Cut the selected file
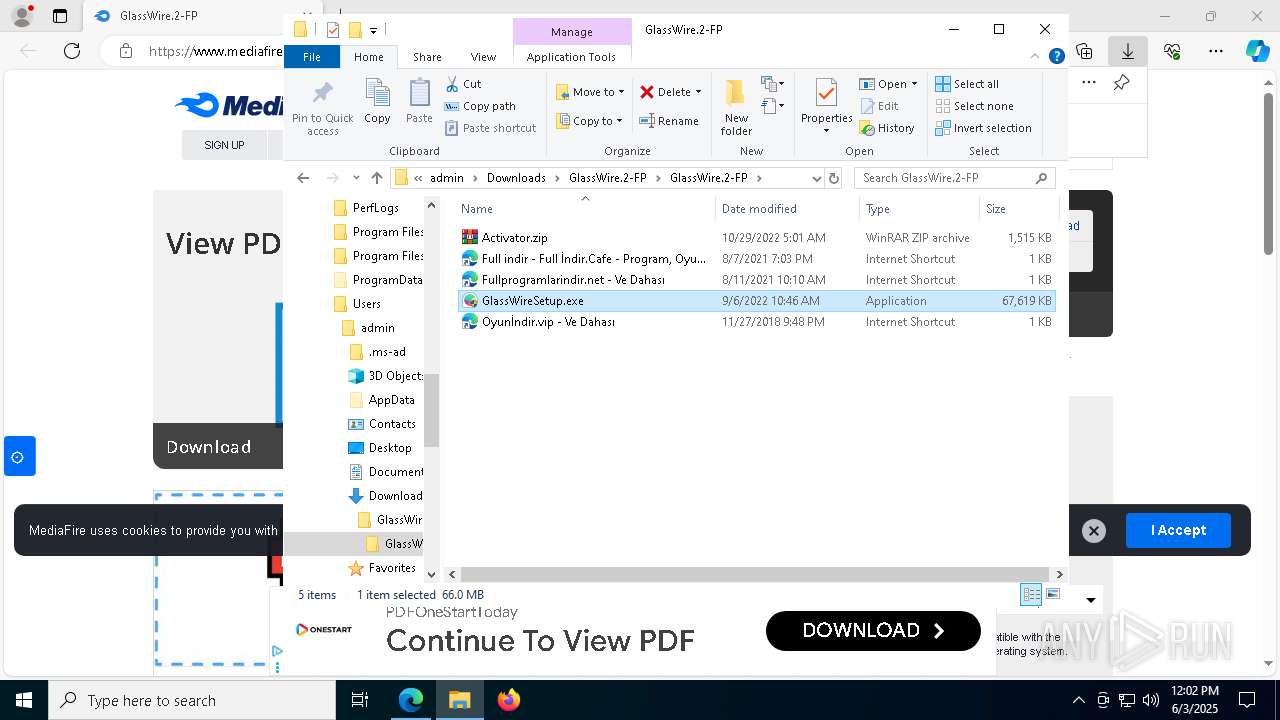This screenshot has height=720, width=1280. (x=463, y=84)
